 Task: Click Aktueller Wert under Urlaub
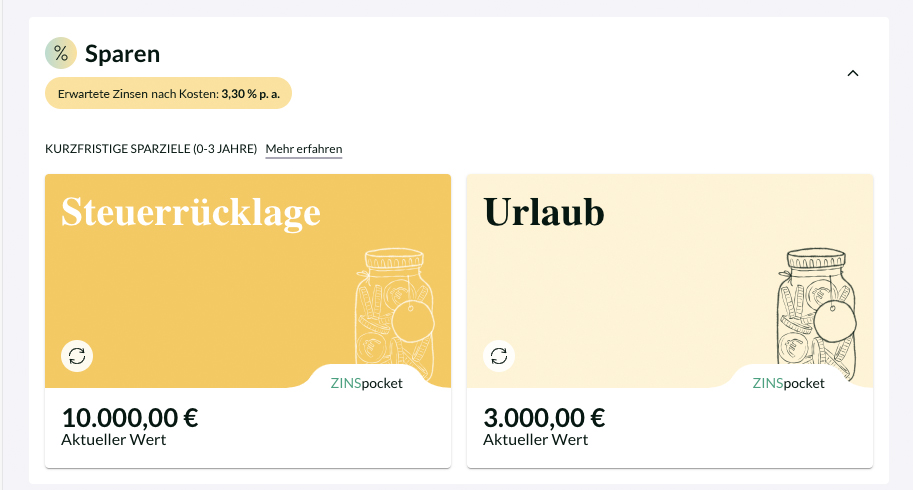pyautogui.click(x=536, y=439)
